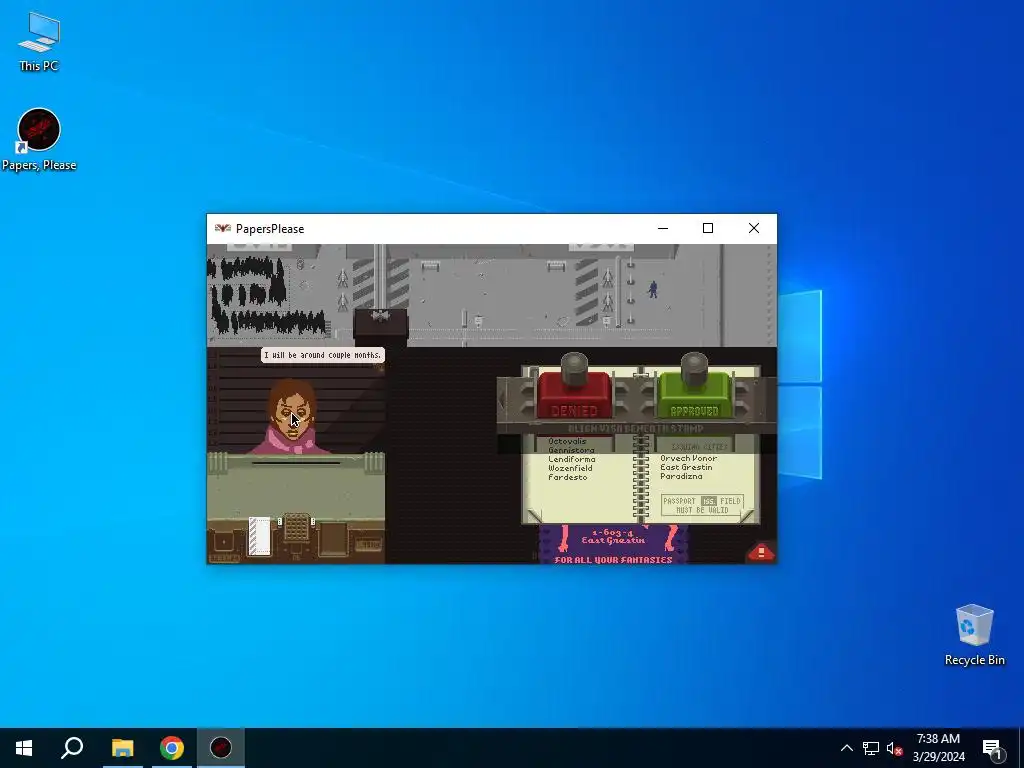Turn rulebook page with bottom-right corner
Viewport: 1024px width, 768px height.
(749, 516)
